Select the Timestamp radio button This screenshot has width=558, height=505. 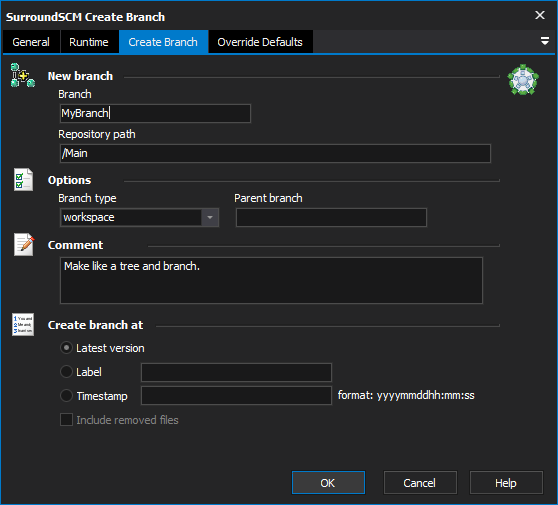[67, 395]
